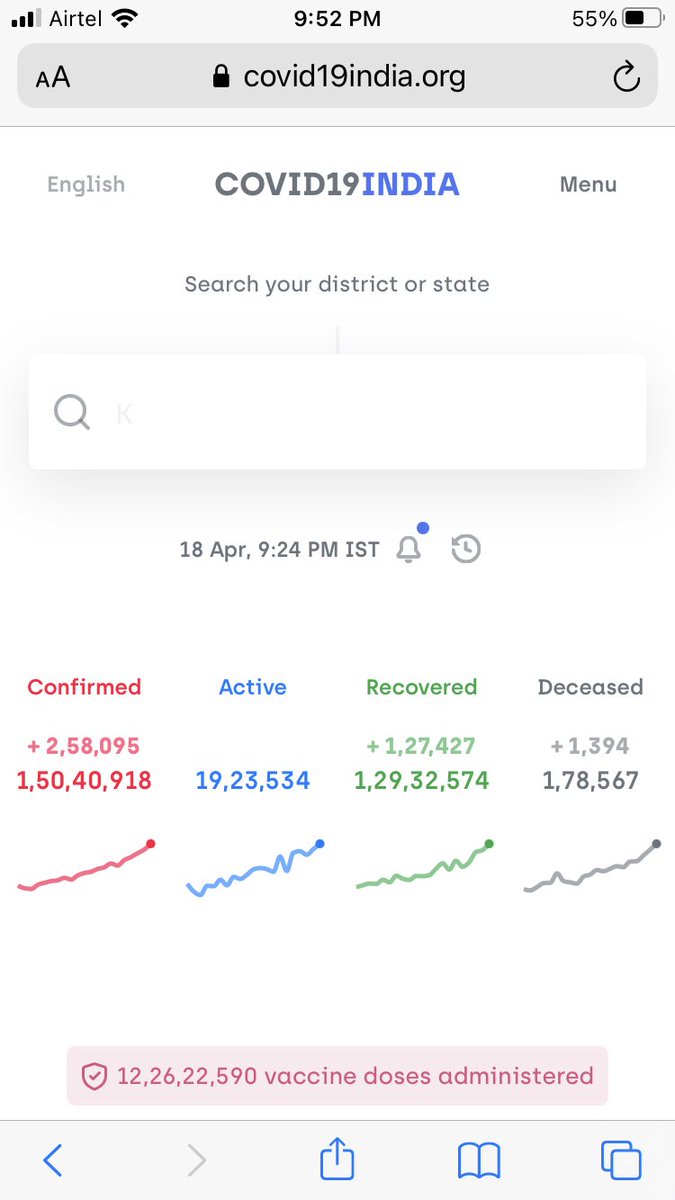Image resolution: width=675 pixels, height=1200 pixels.
Task: Click the 18 Apr, 9:24 PM IST timestamp
Action: [280, 550]
